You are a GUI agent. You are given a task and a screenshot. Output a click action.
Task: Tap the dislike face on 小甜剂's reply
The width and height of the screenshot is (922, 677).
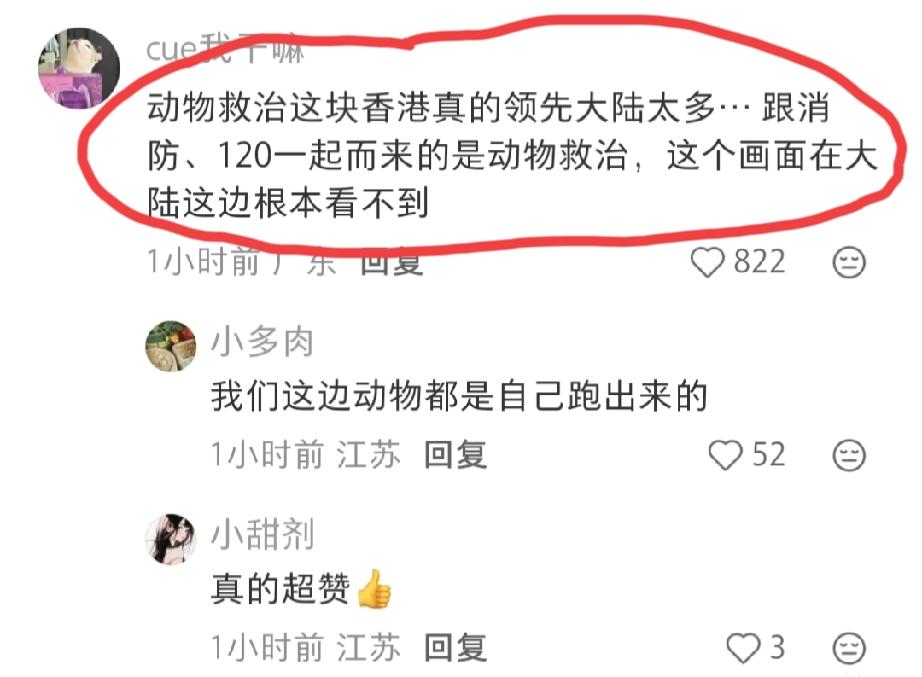[x=849, y=648]
